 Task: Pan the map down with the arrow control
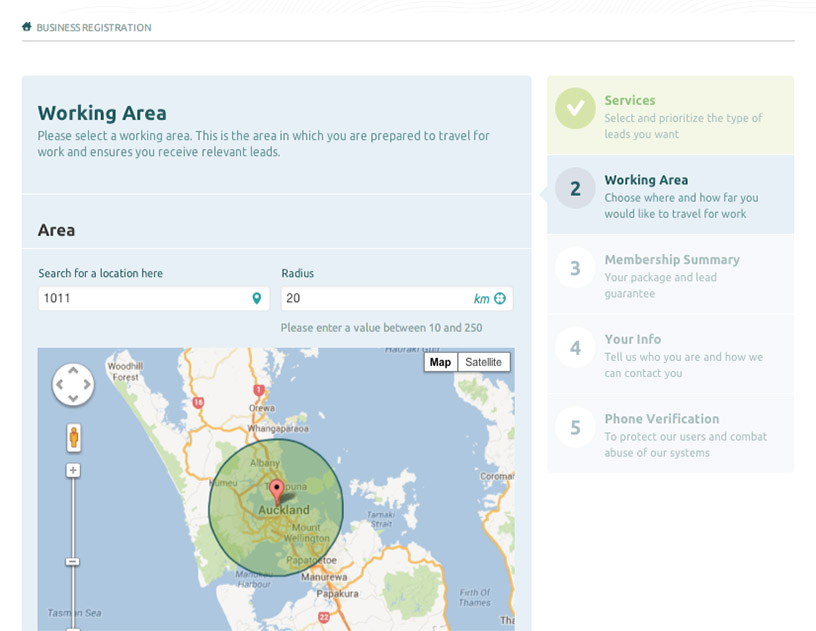[73, 397]
